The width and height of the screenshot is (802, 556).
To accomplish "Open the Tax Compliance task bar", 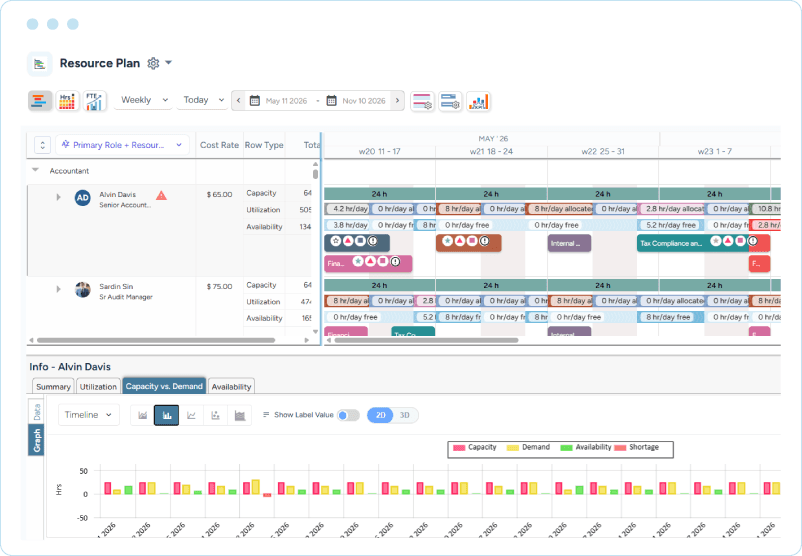I will coord(693,243).
